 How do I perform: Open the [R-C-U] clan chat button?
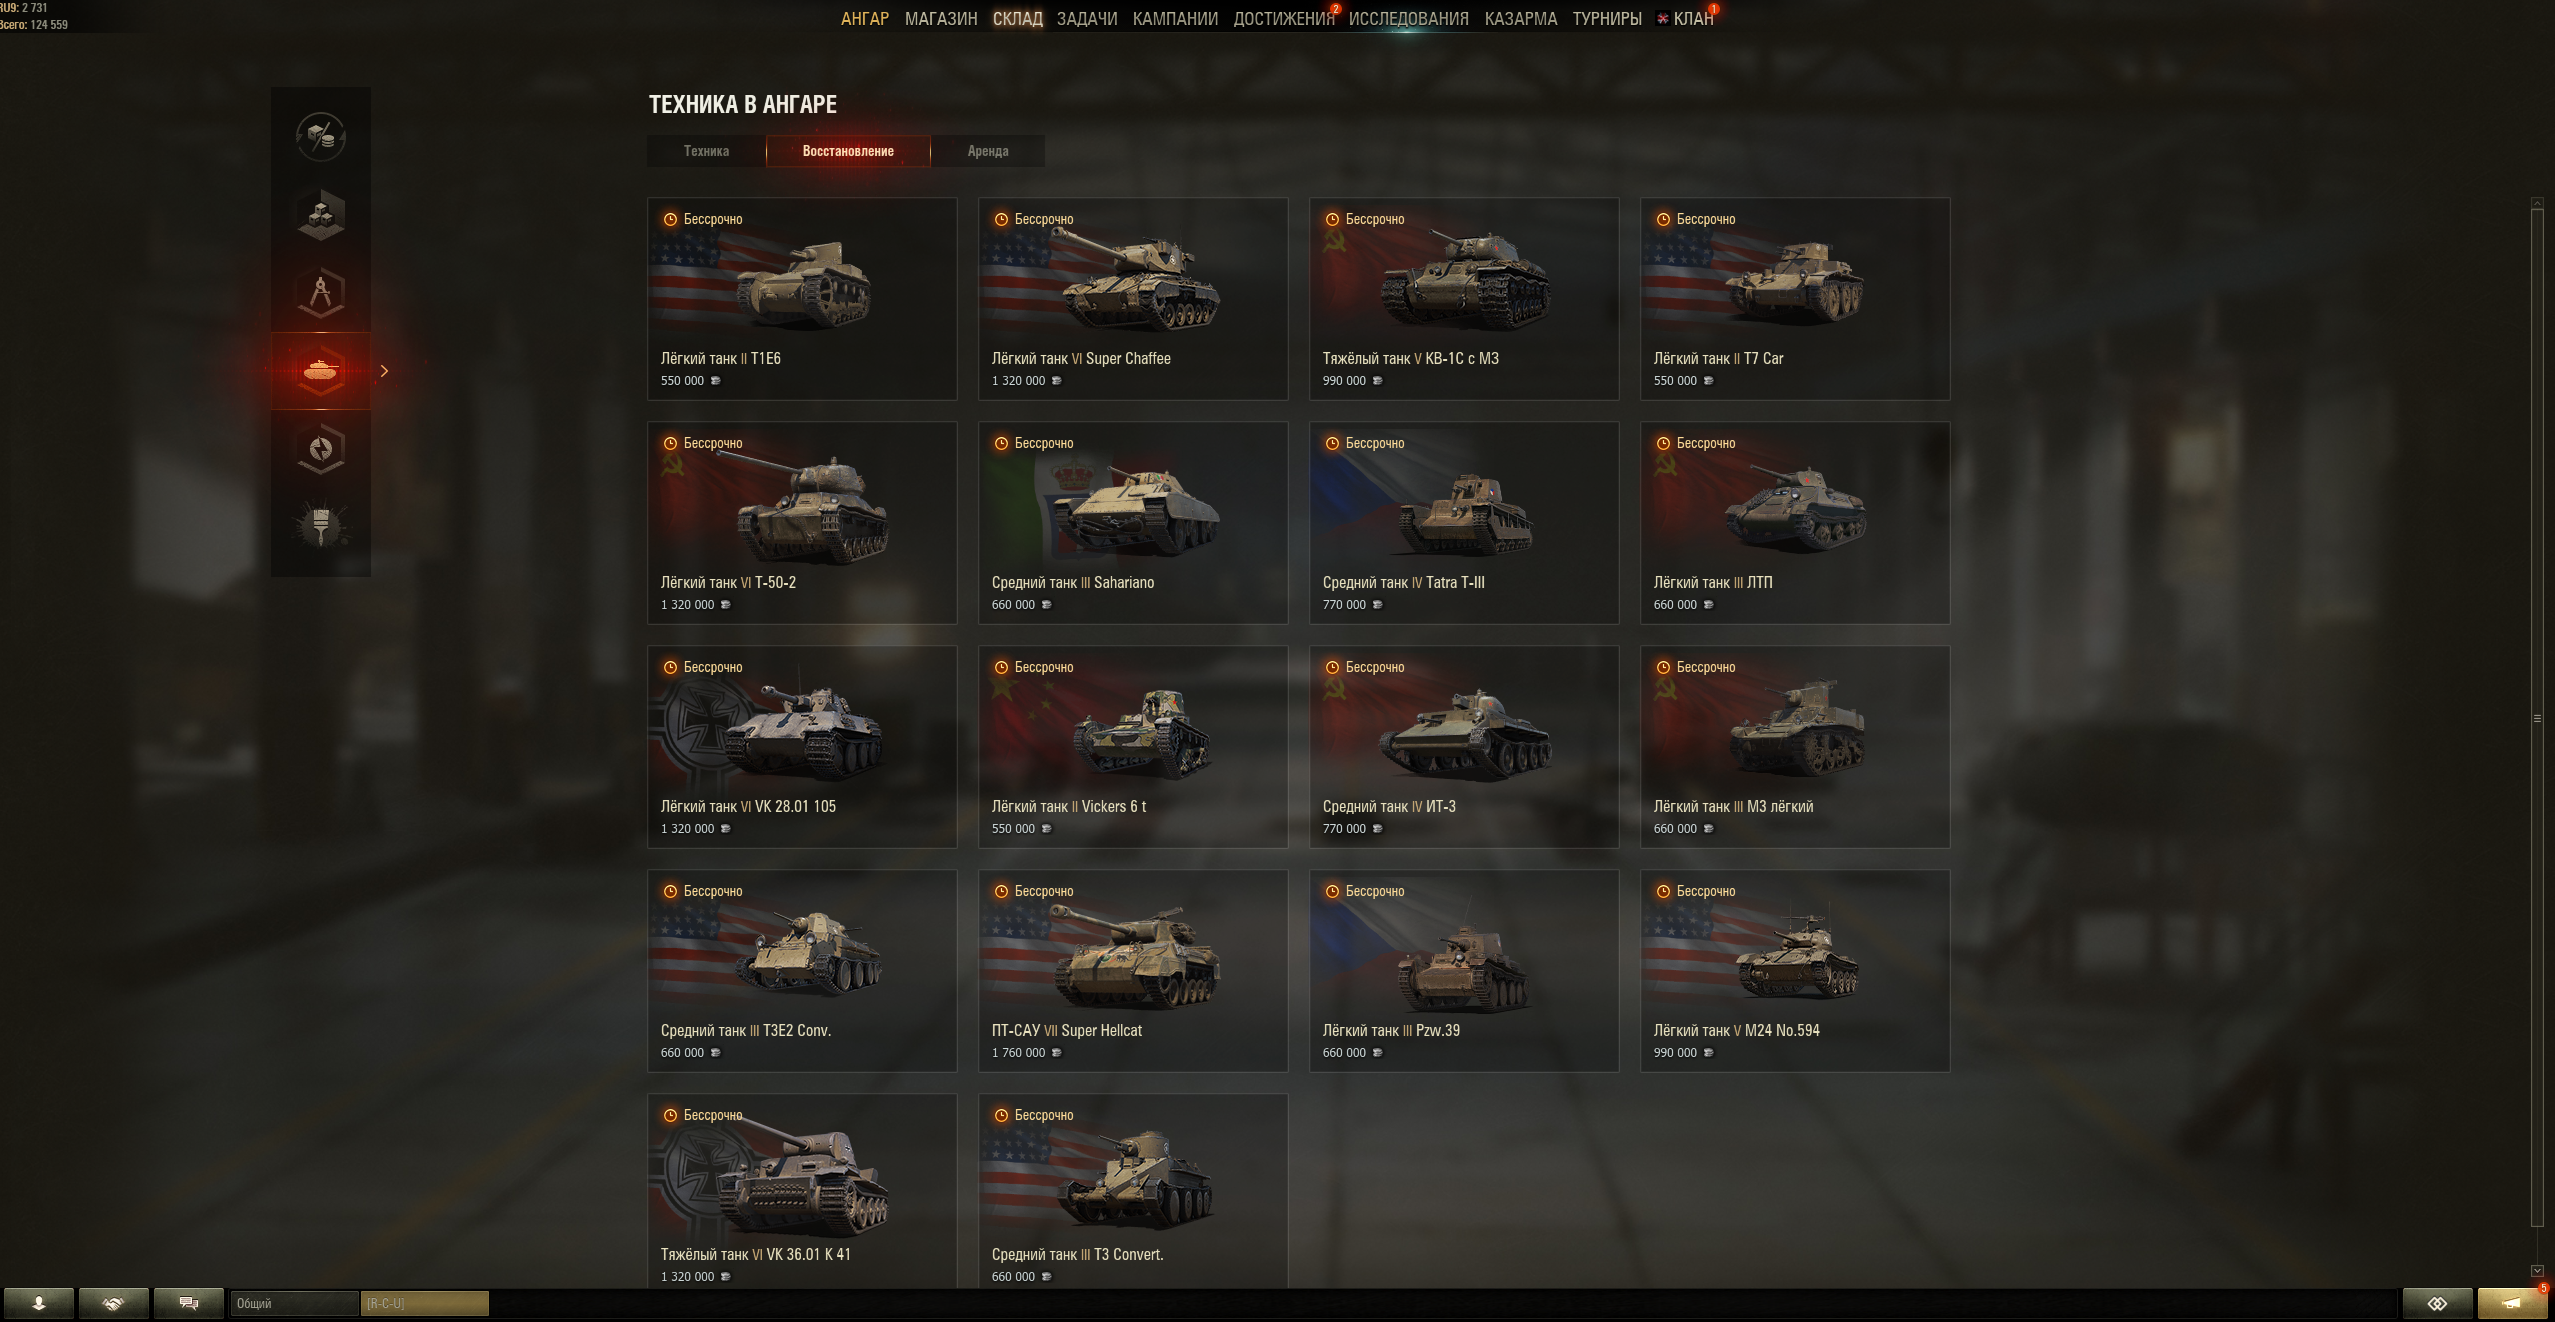425,1303
